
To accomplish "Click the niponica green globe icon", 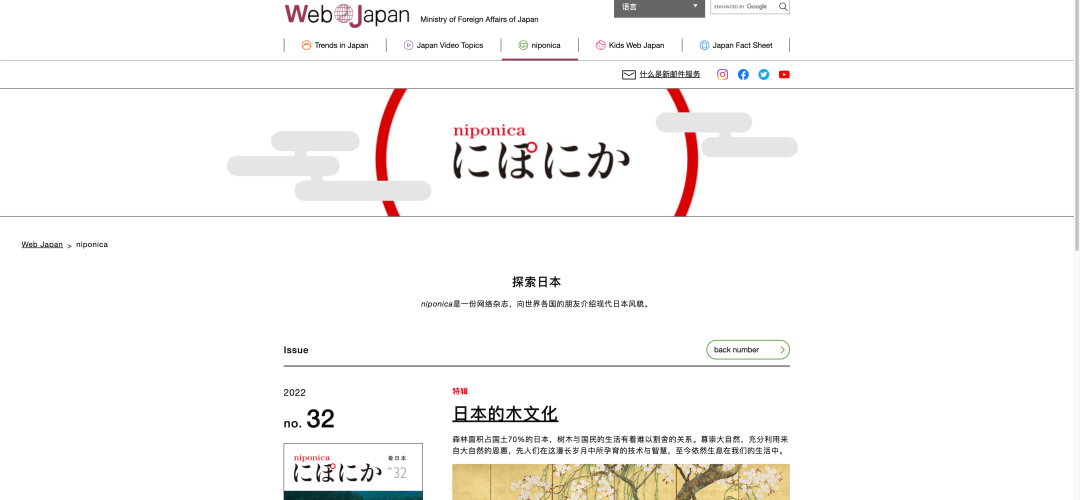I will coord(523,45).
